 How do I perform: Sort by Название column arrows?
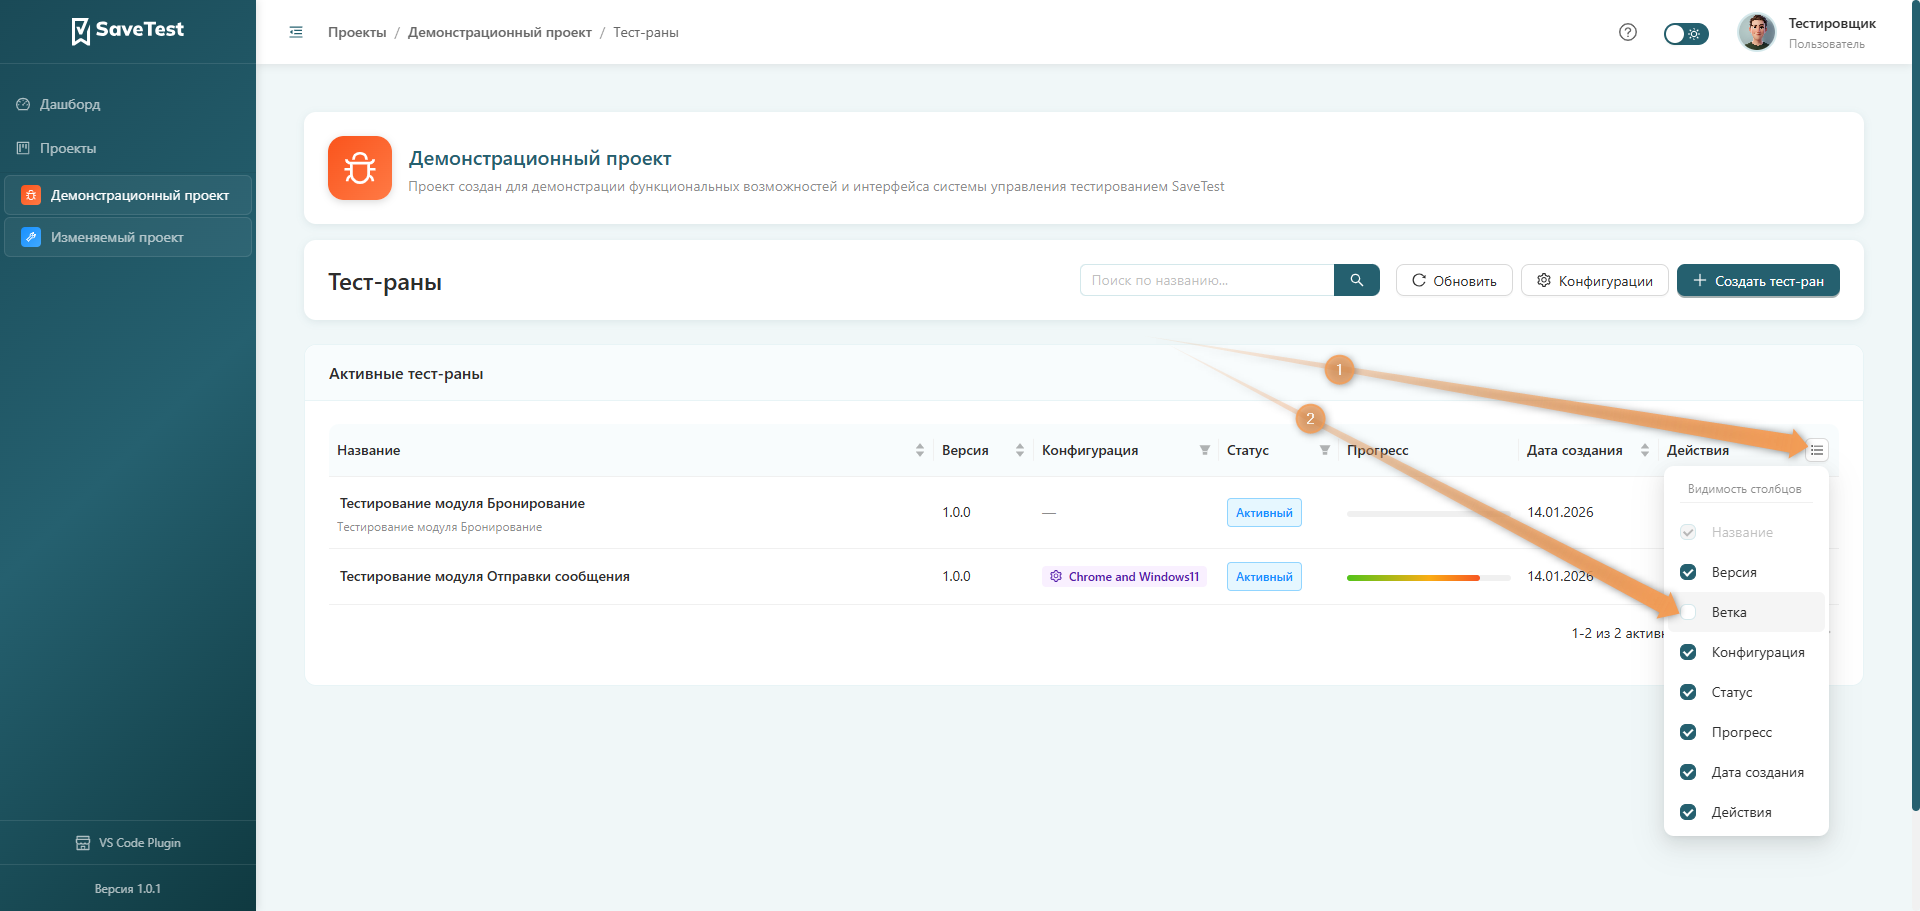pyautogui.click(x=919, y=450)
